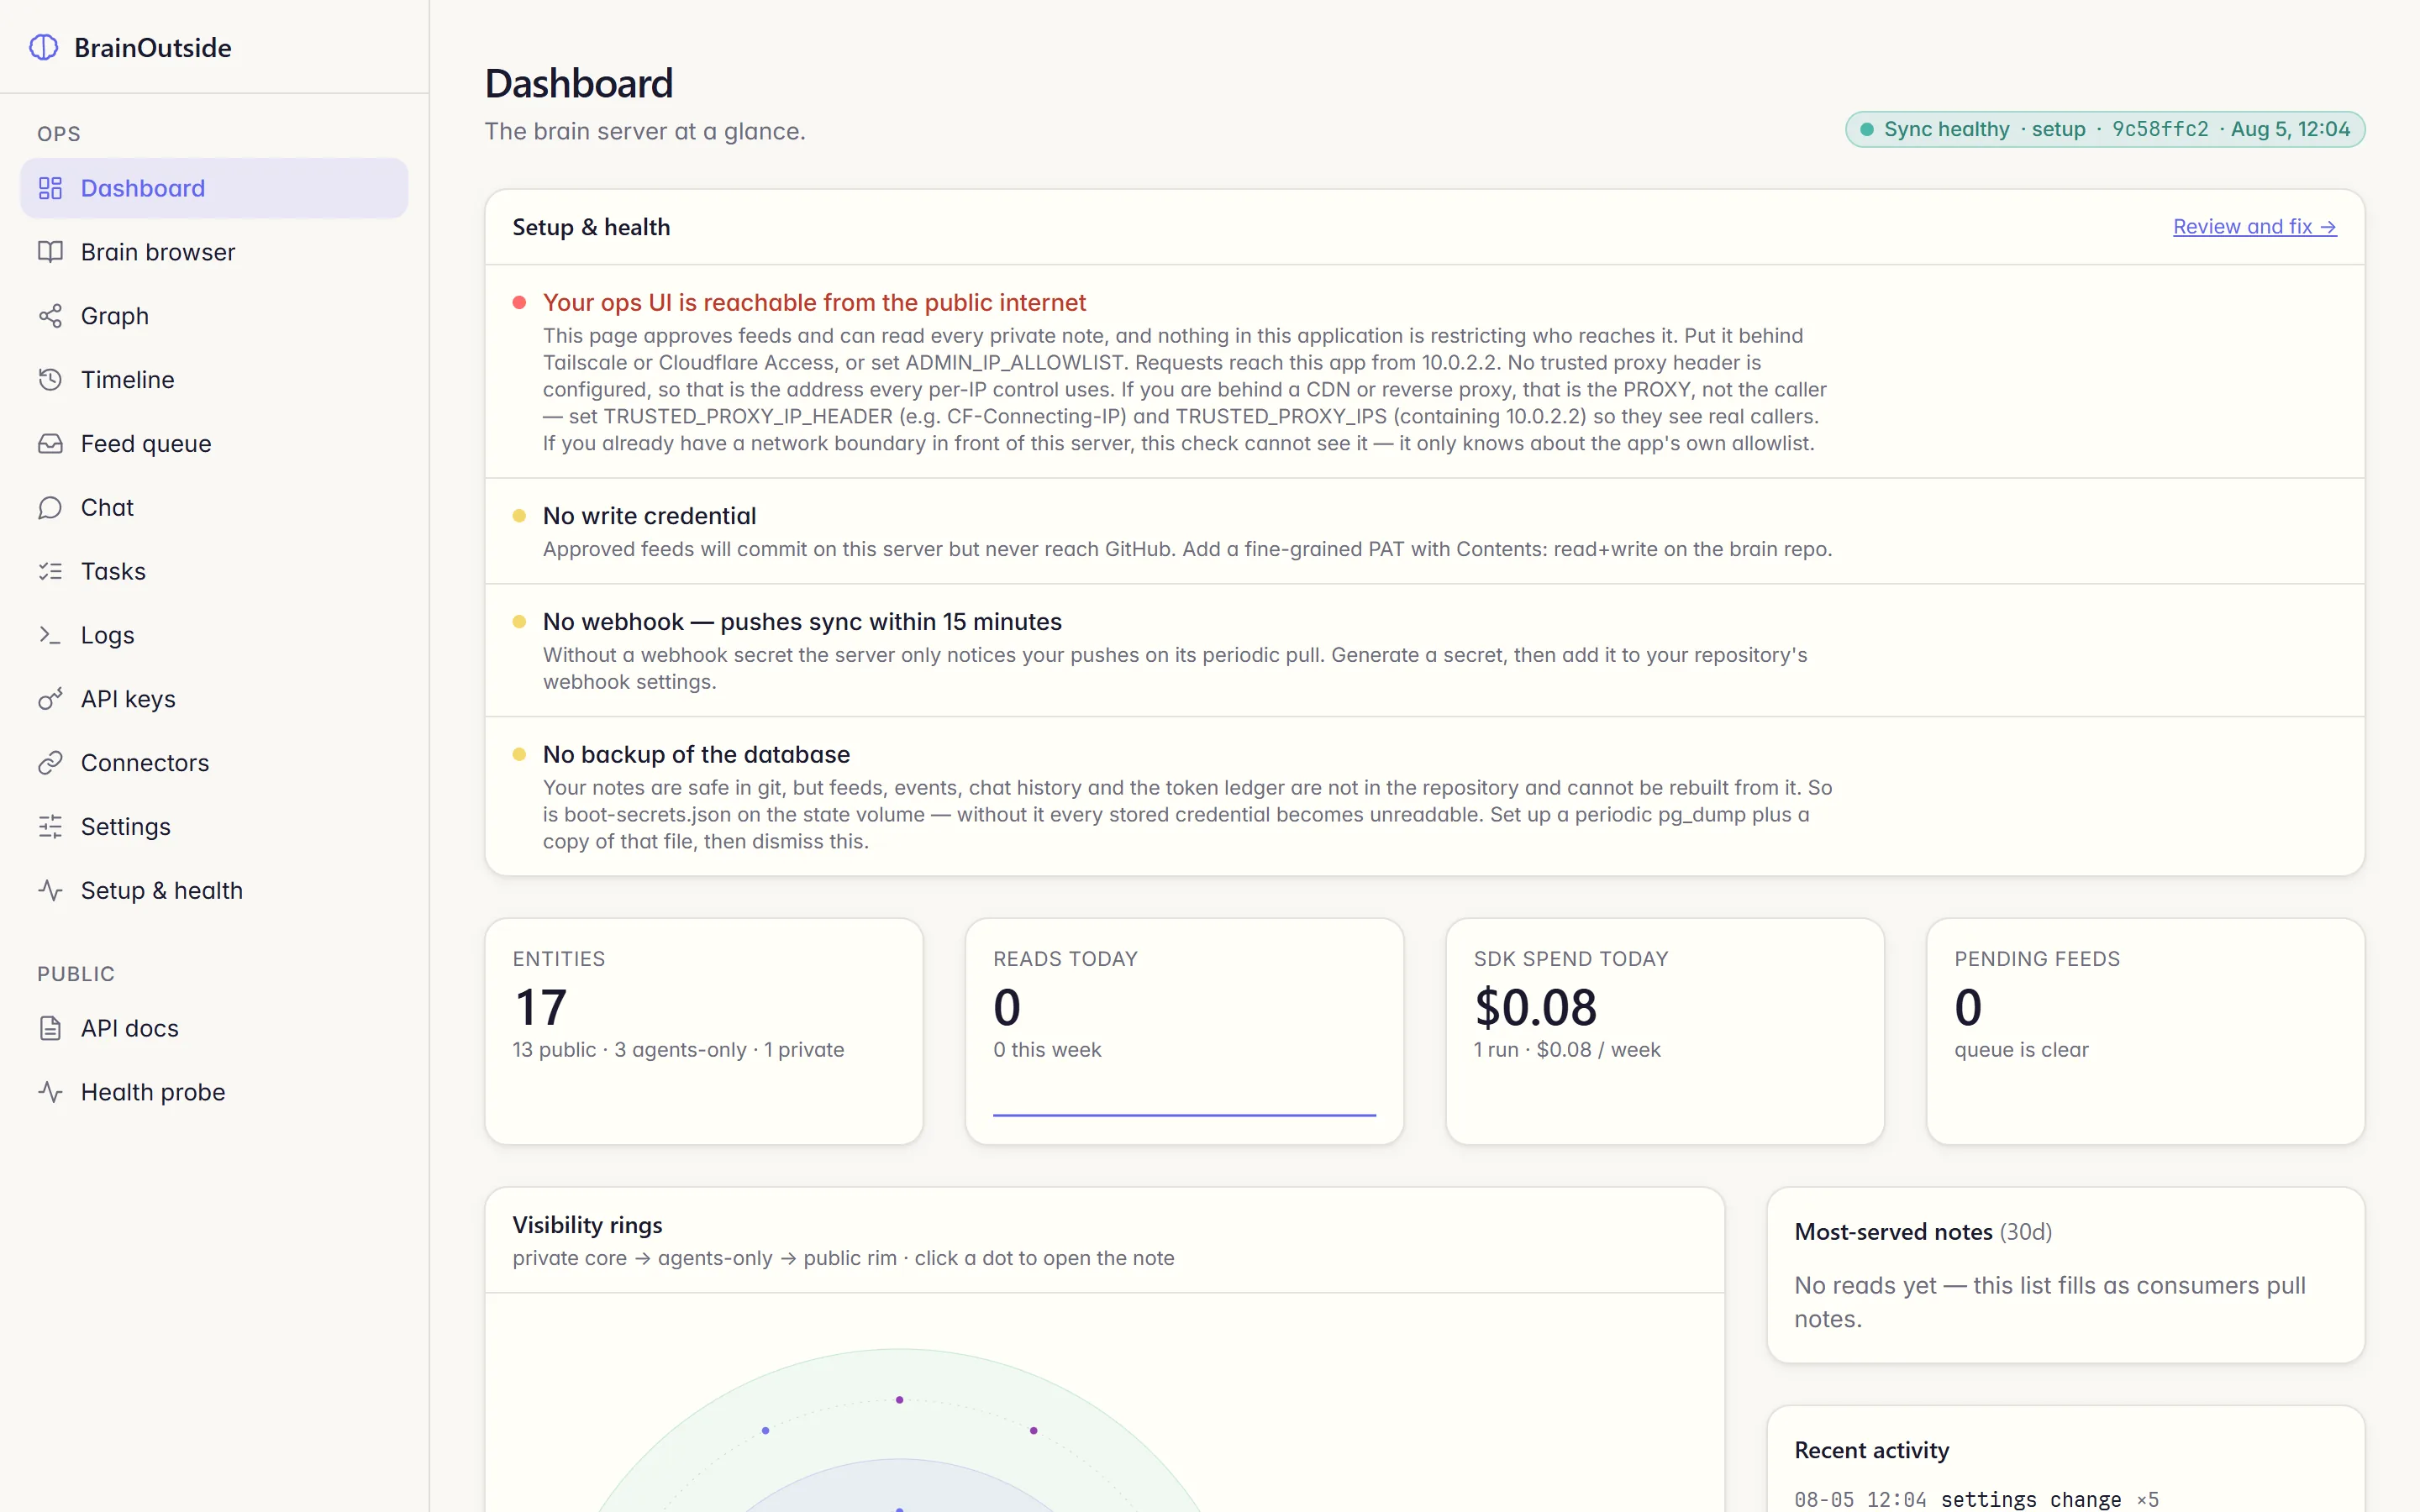The image size is (2420, 1512).
Task: Click the Chat speech bubble icon
Action: tap(50, 508)
